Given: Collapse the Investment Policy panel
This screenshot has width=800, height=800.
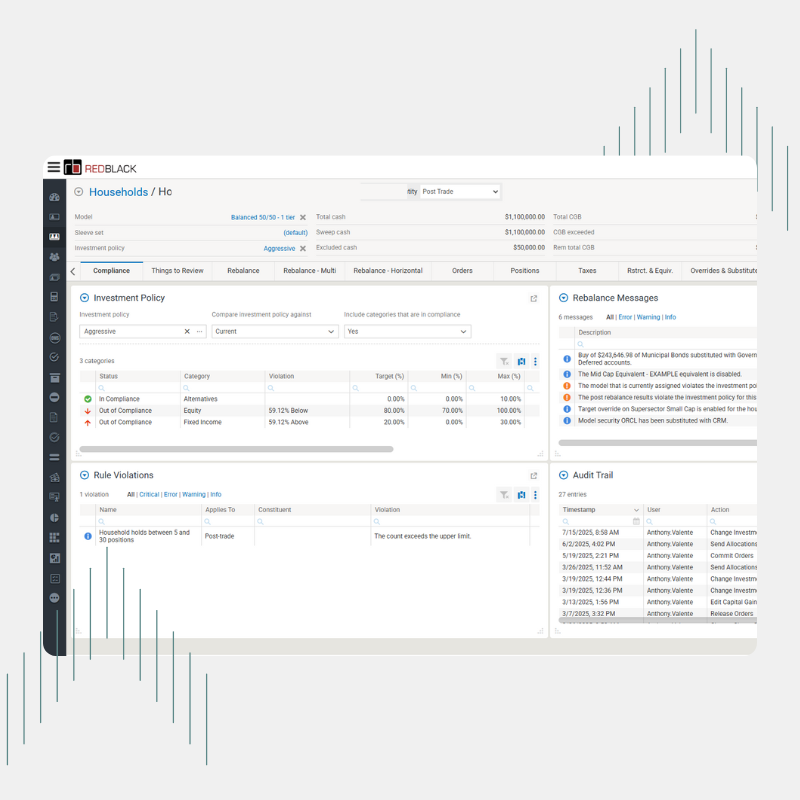Looking at the screenshot, I should [84, 298].
